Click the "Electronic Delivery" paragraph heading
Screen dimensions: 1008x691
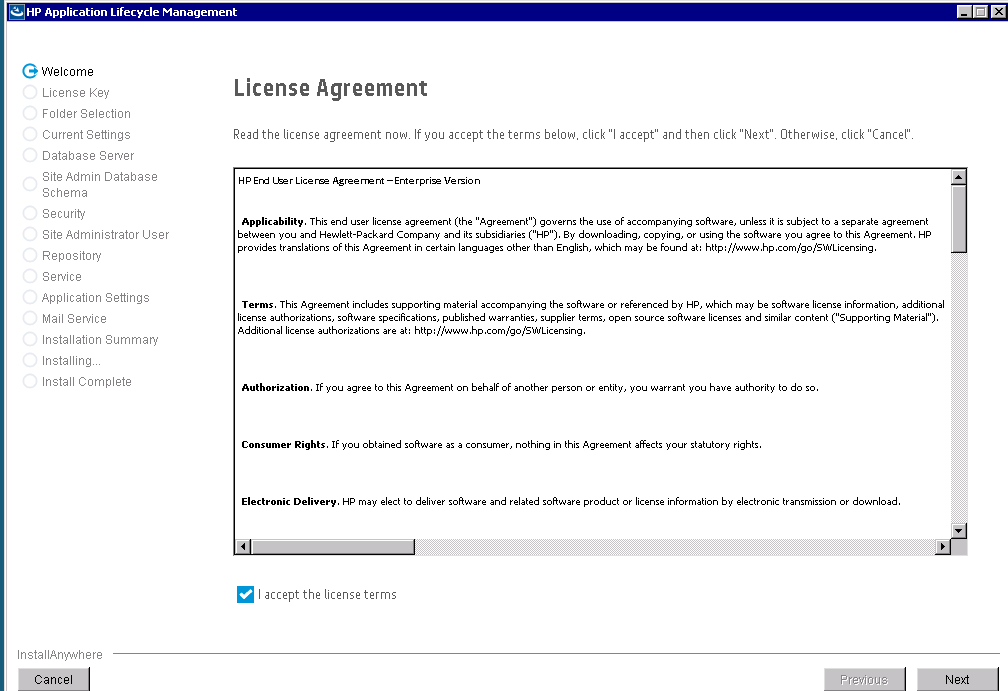290,501
